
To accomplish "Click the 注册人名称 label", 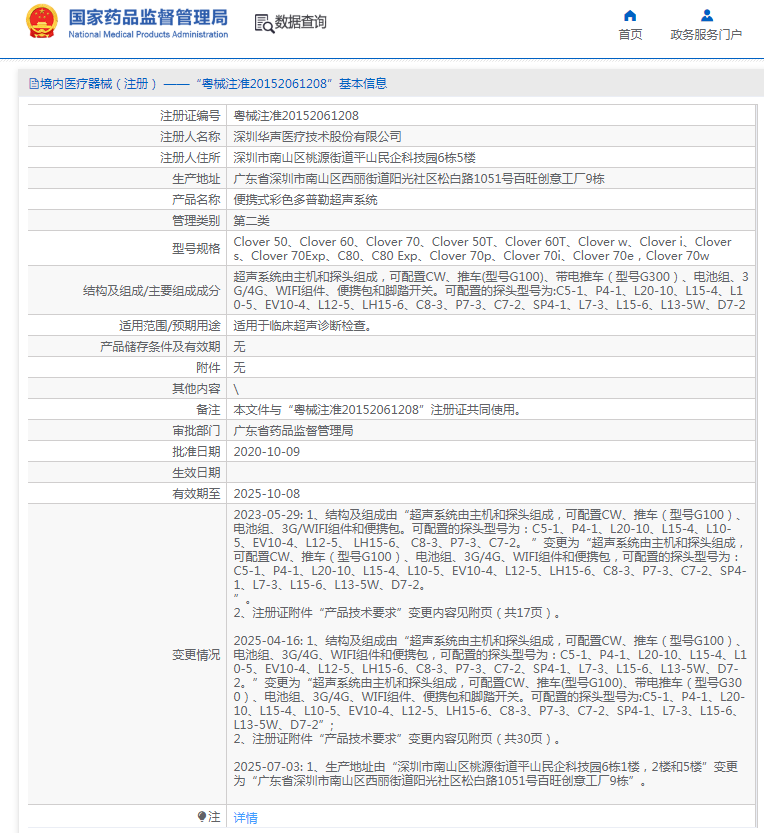I will coord(190,137).
